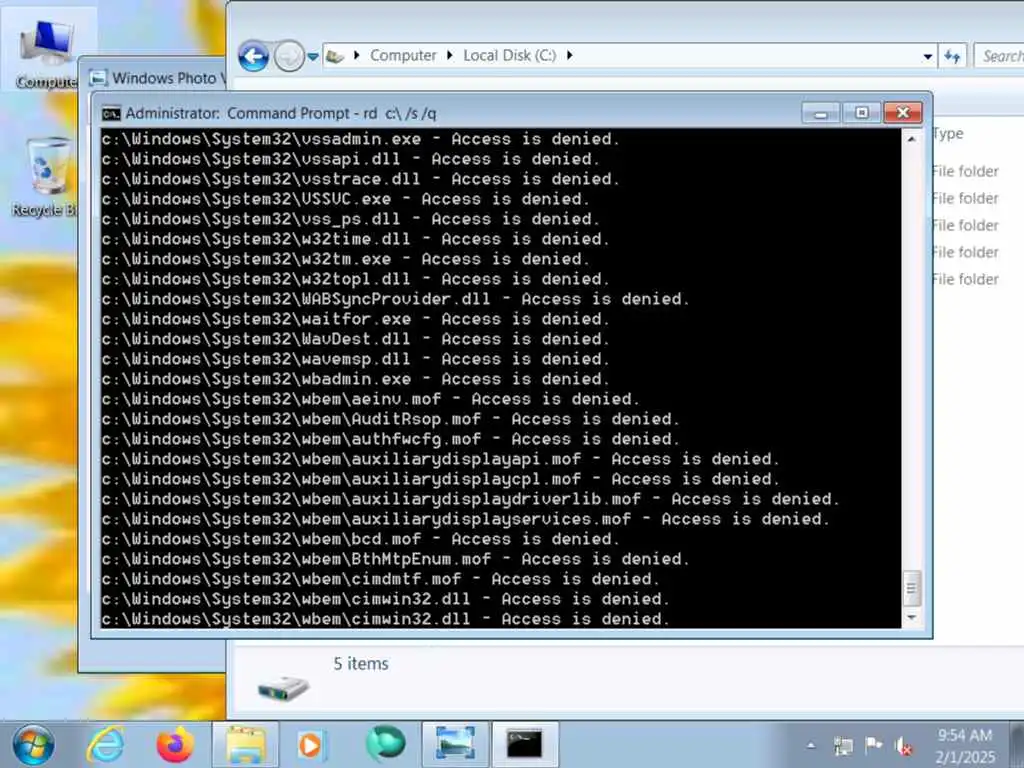Click the WABSyncProvider.dll output line
The width and height of the screenshot is (1024, 768).
pyautogui.click(x=395, y=299)
